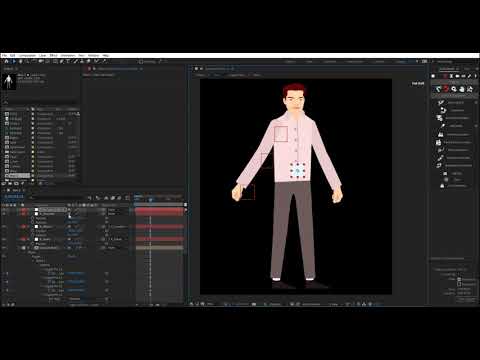Screen dimensions: 480x360
Task: Open the Window menu
Action: [x=93, y=55]
